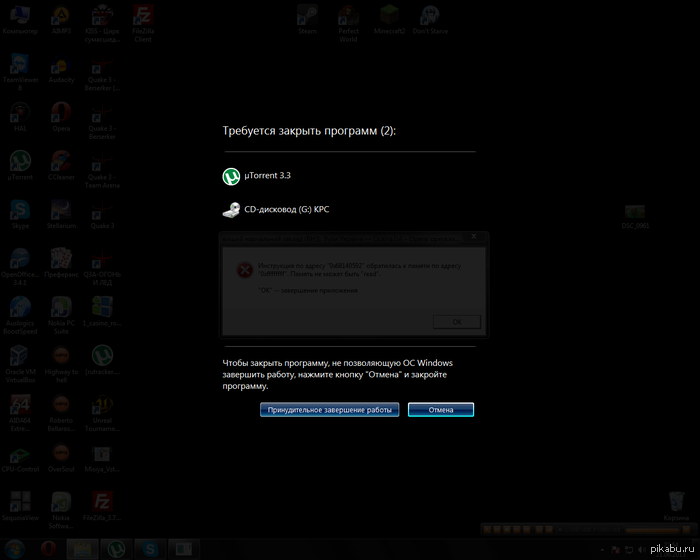
Task: Click the Отмена button
Action: tap(441, 410)
